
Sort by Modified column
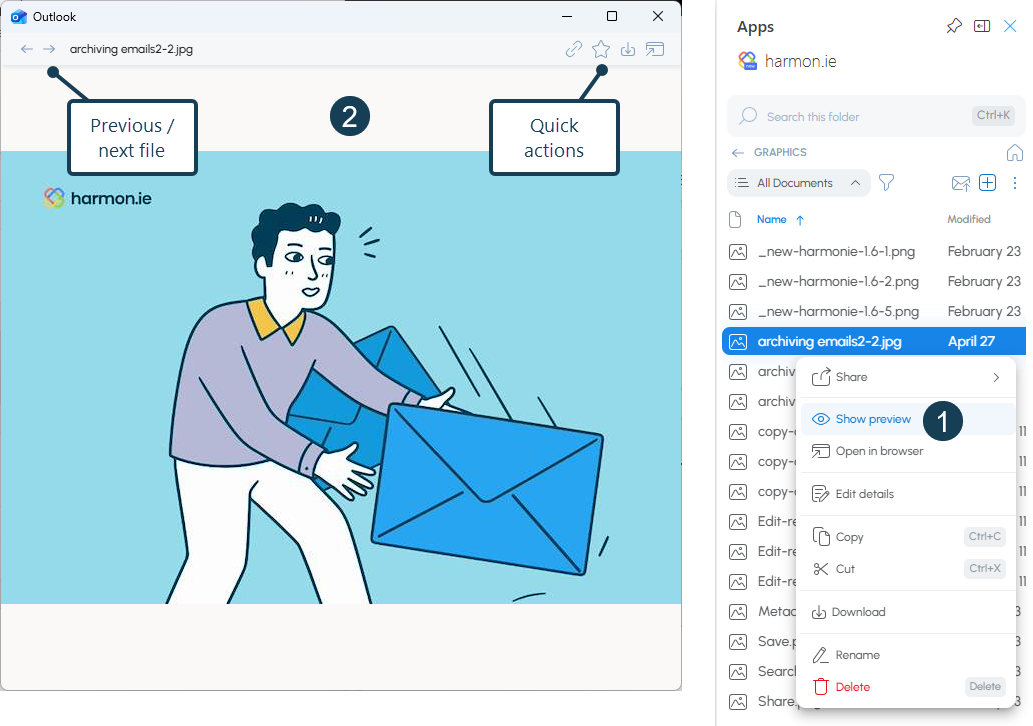coord(968,219)
